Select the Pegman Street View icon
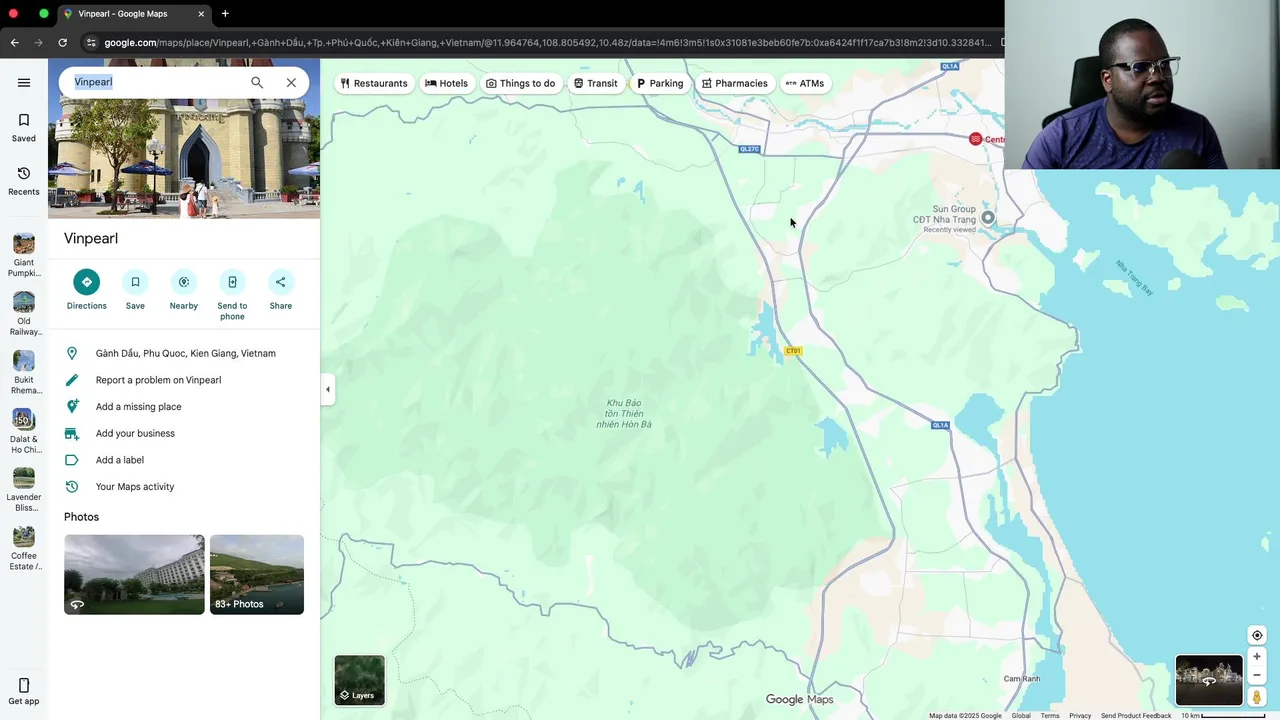This screenshot has width=1280, height=720. pyautogui.click(x=1257, y=697)
